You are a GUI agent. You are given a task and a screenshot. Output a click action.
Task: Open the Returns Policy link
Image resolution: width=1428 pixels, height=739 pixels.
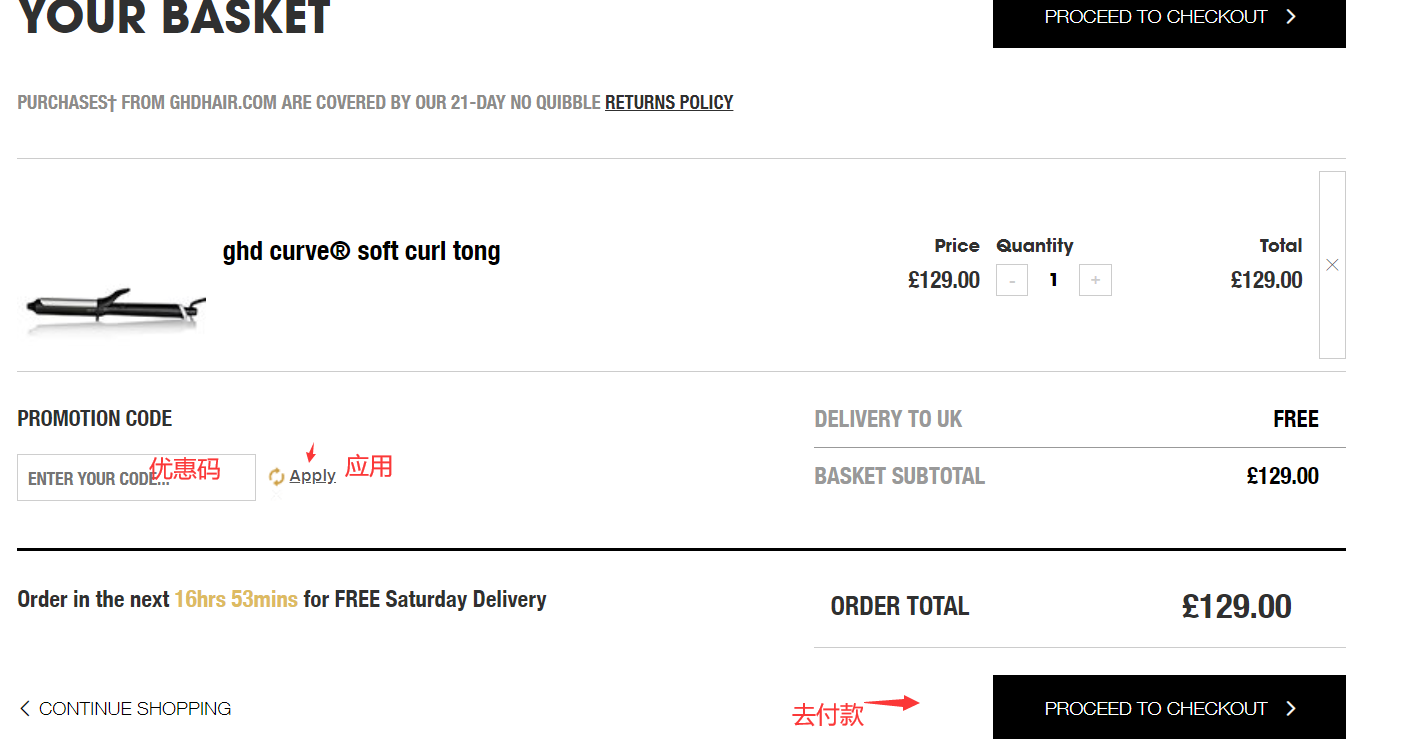point(669,102)
